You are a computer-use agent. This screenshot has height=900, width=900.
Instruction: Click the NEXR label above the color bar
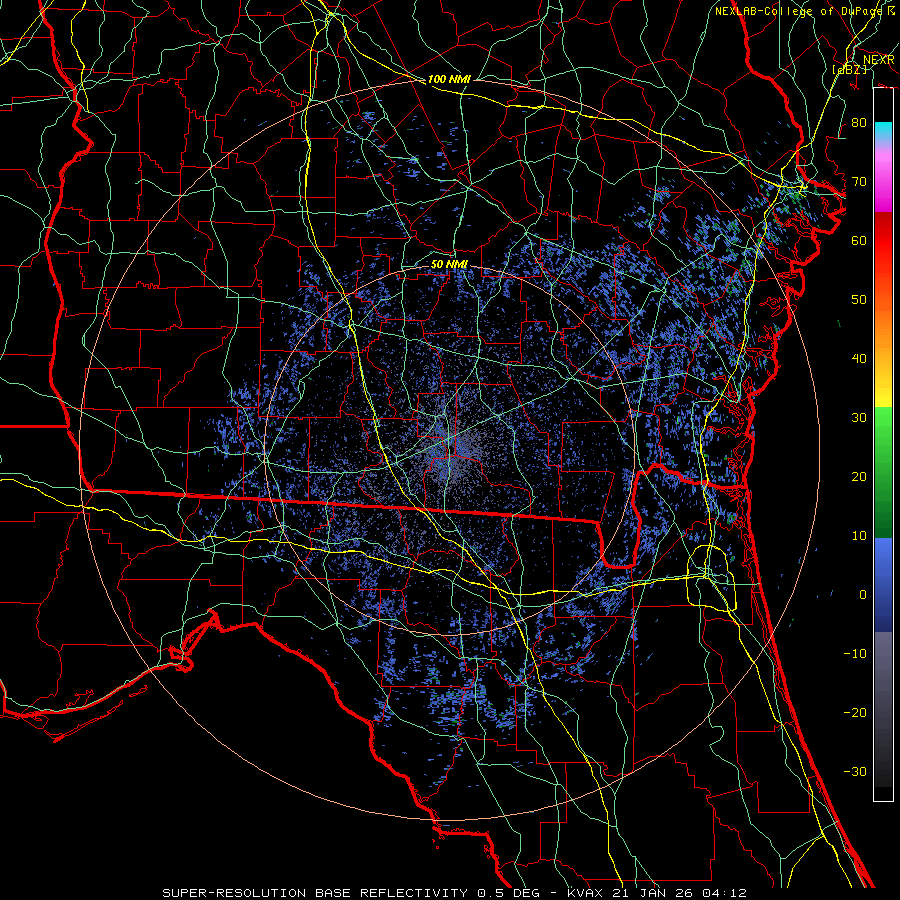coord(878,60)
